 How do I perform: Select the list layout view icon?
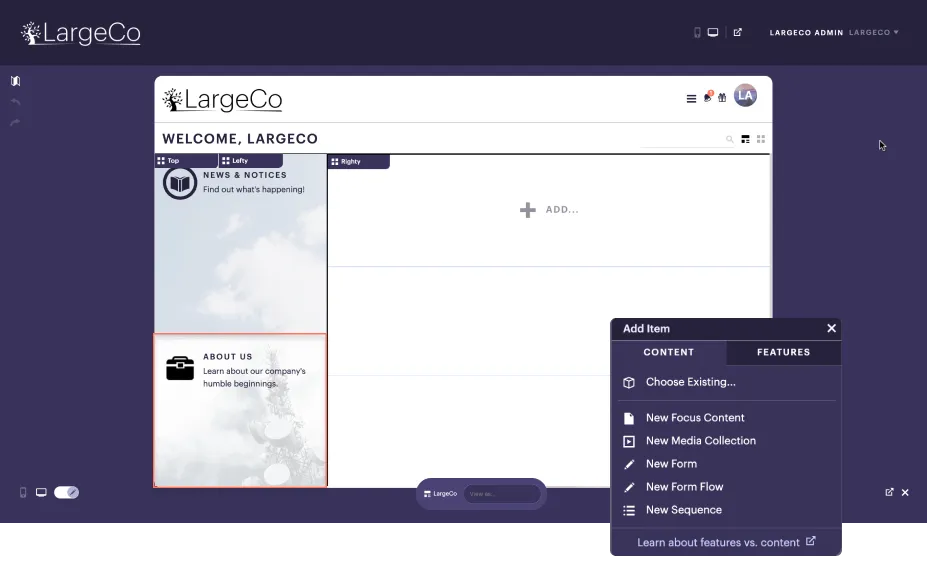746,139
